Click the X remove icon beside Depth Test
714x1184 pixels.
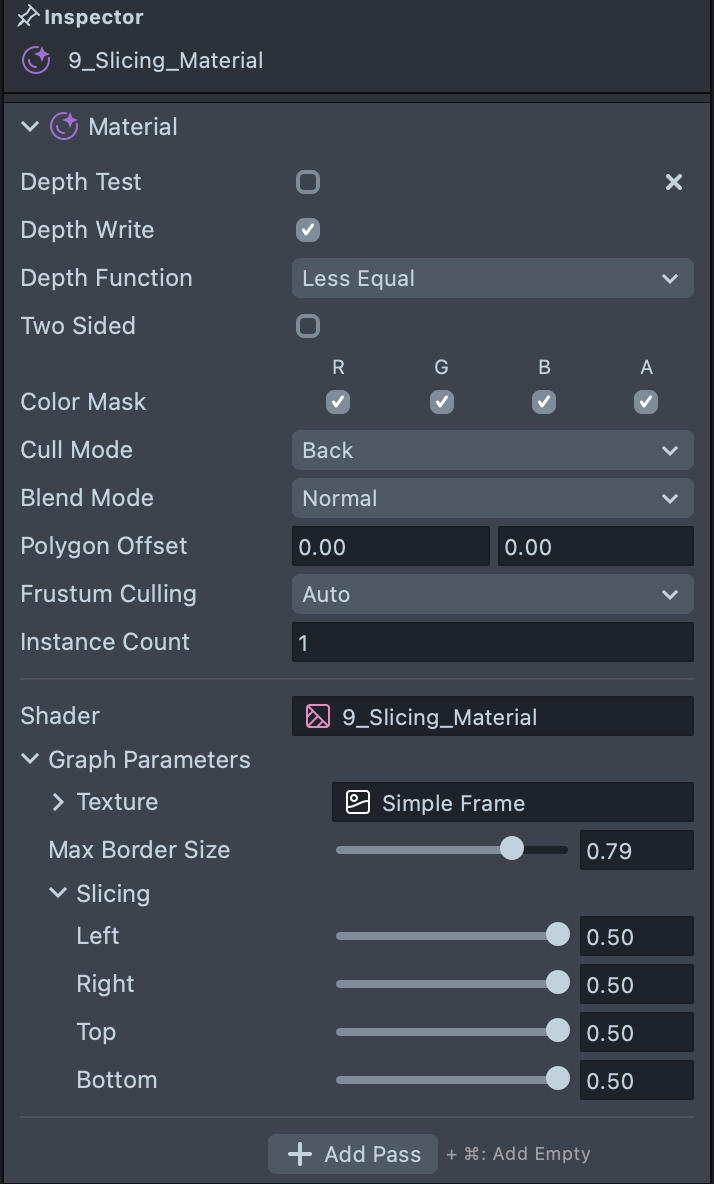[x=674, y=182]
